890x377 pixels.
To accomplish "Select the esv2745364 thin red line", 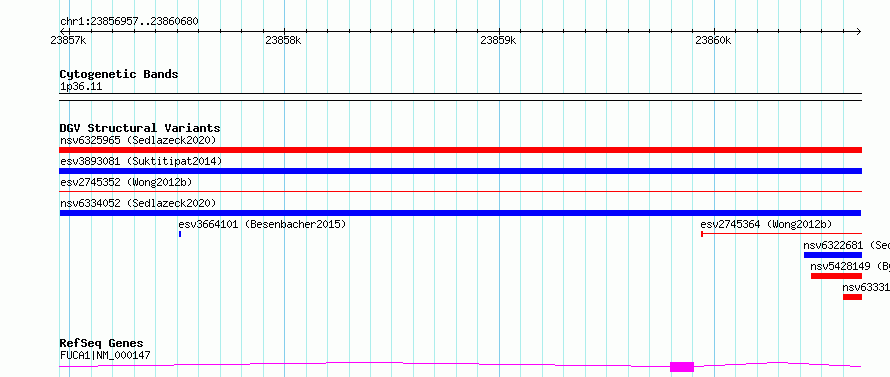I will coord(782,233).
